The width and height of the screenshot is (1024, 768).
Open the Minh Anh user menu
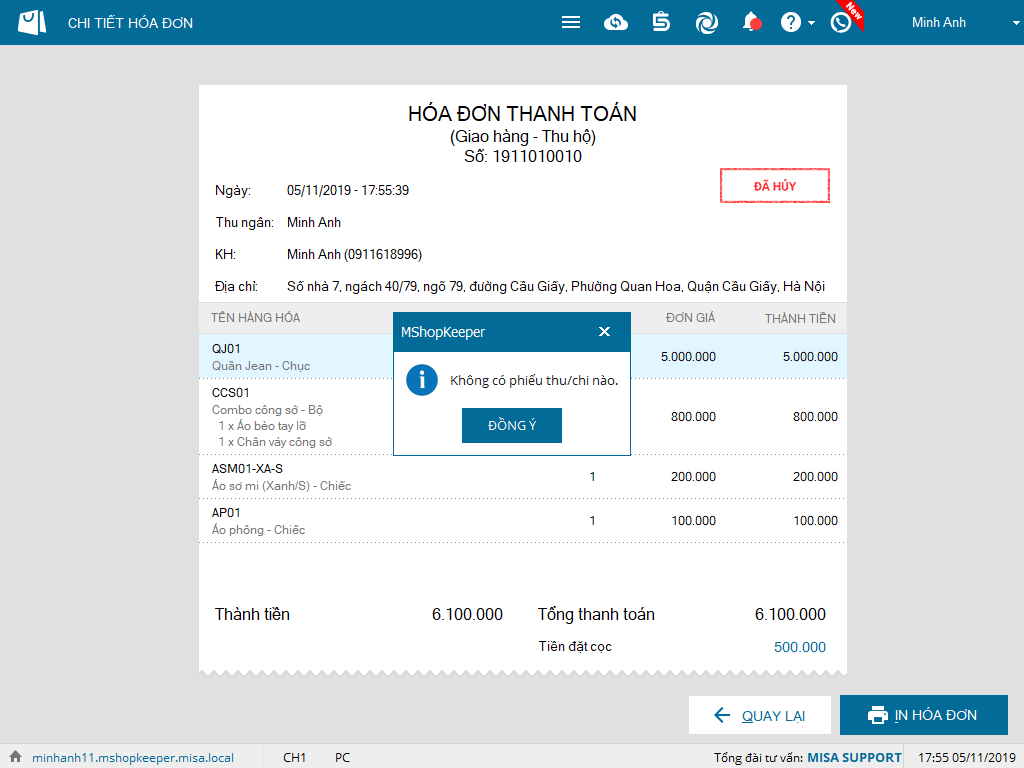click(938, 22)
